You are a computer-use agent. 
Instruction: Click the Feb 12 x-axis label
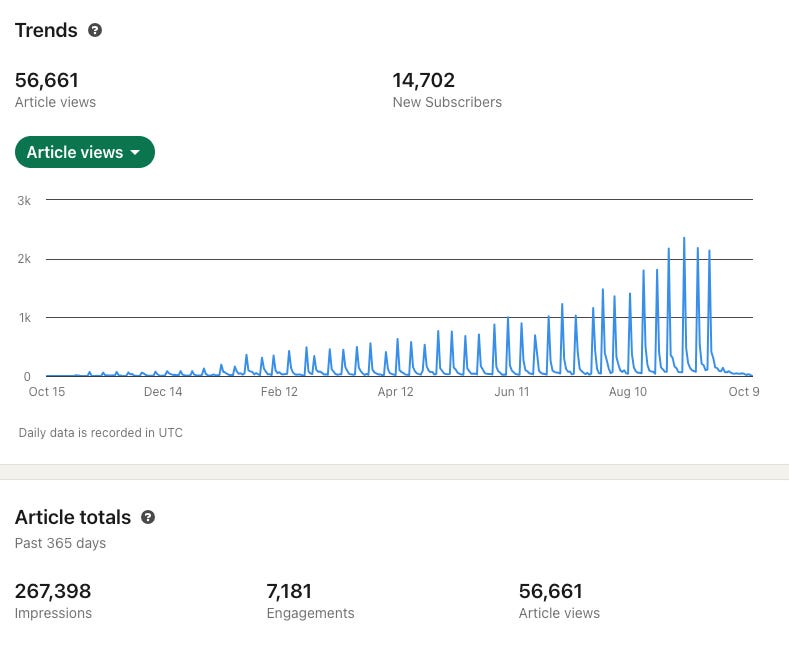point(279,392)
